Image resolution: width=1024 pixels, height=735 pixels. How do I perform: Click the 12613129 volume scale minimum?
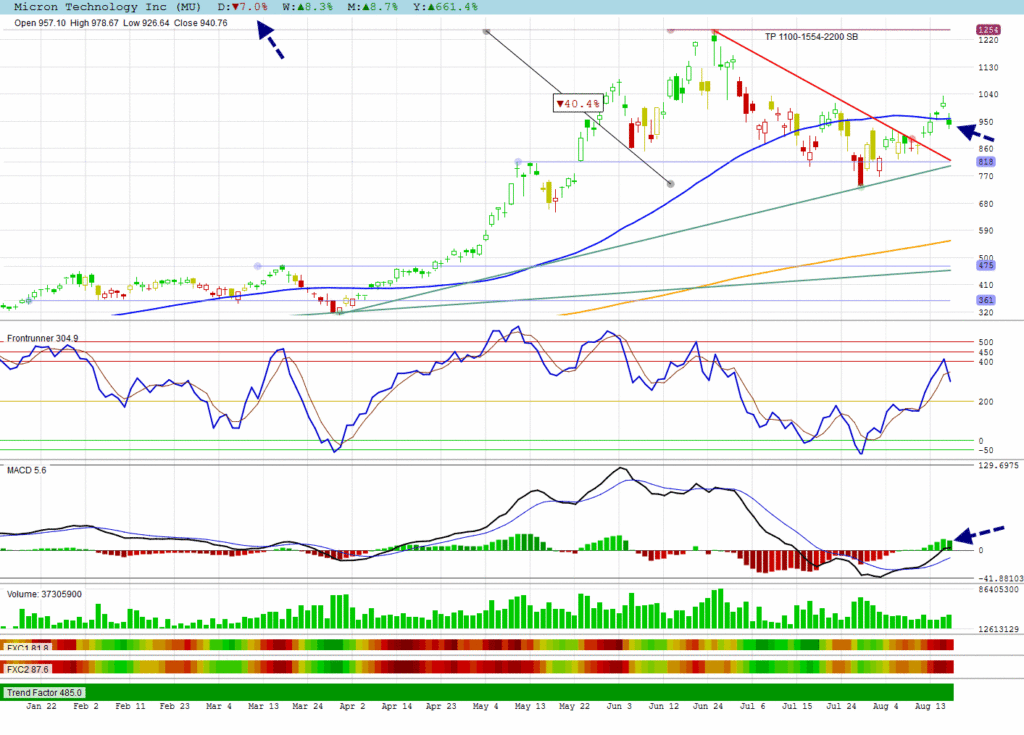(x=999, y=629)
